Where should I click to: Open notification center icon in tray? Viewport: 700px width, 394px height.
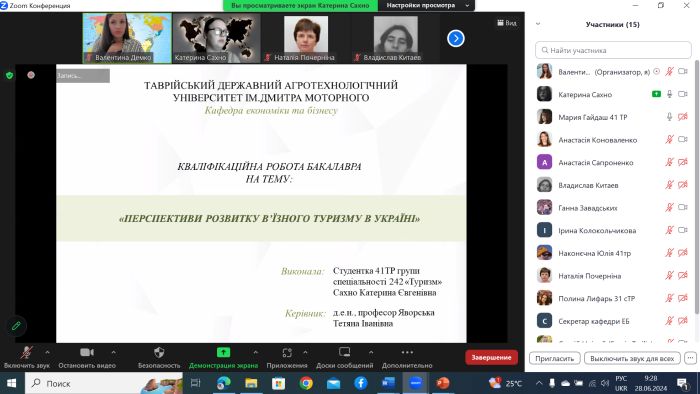(683, 383)
